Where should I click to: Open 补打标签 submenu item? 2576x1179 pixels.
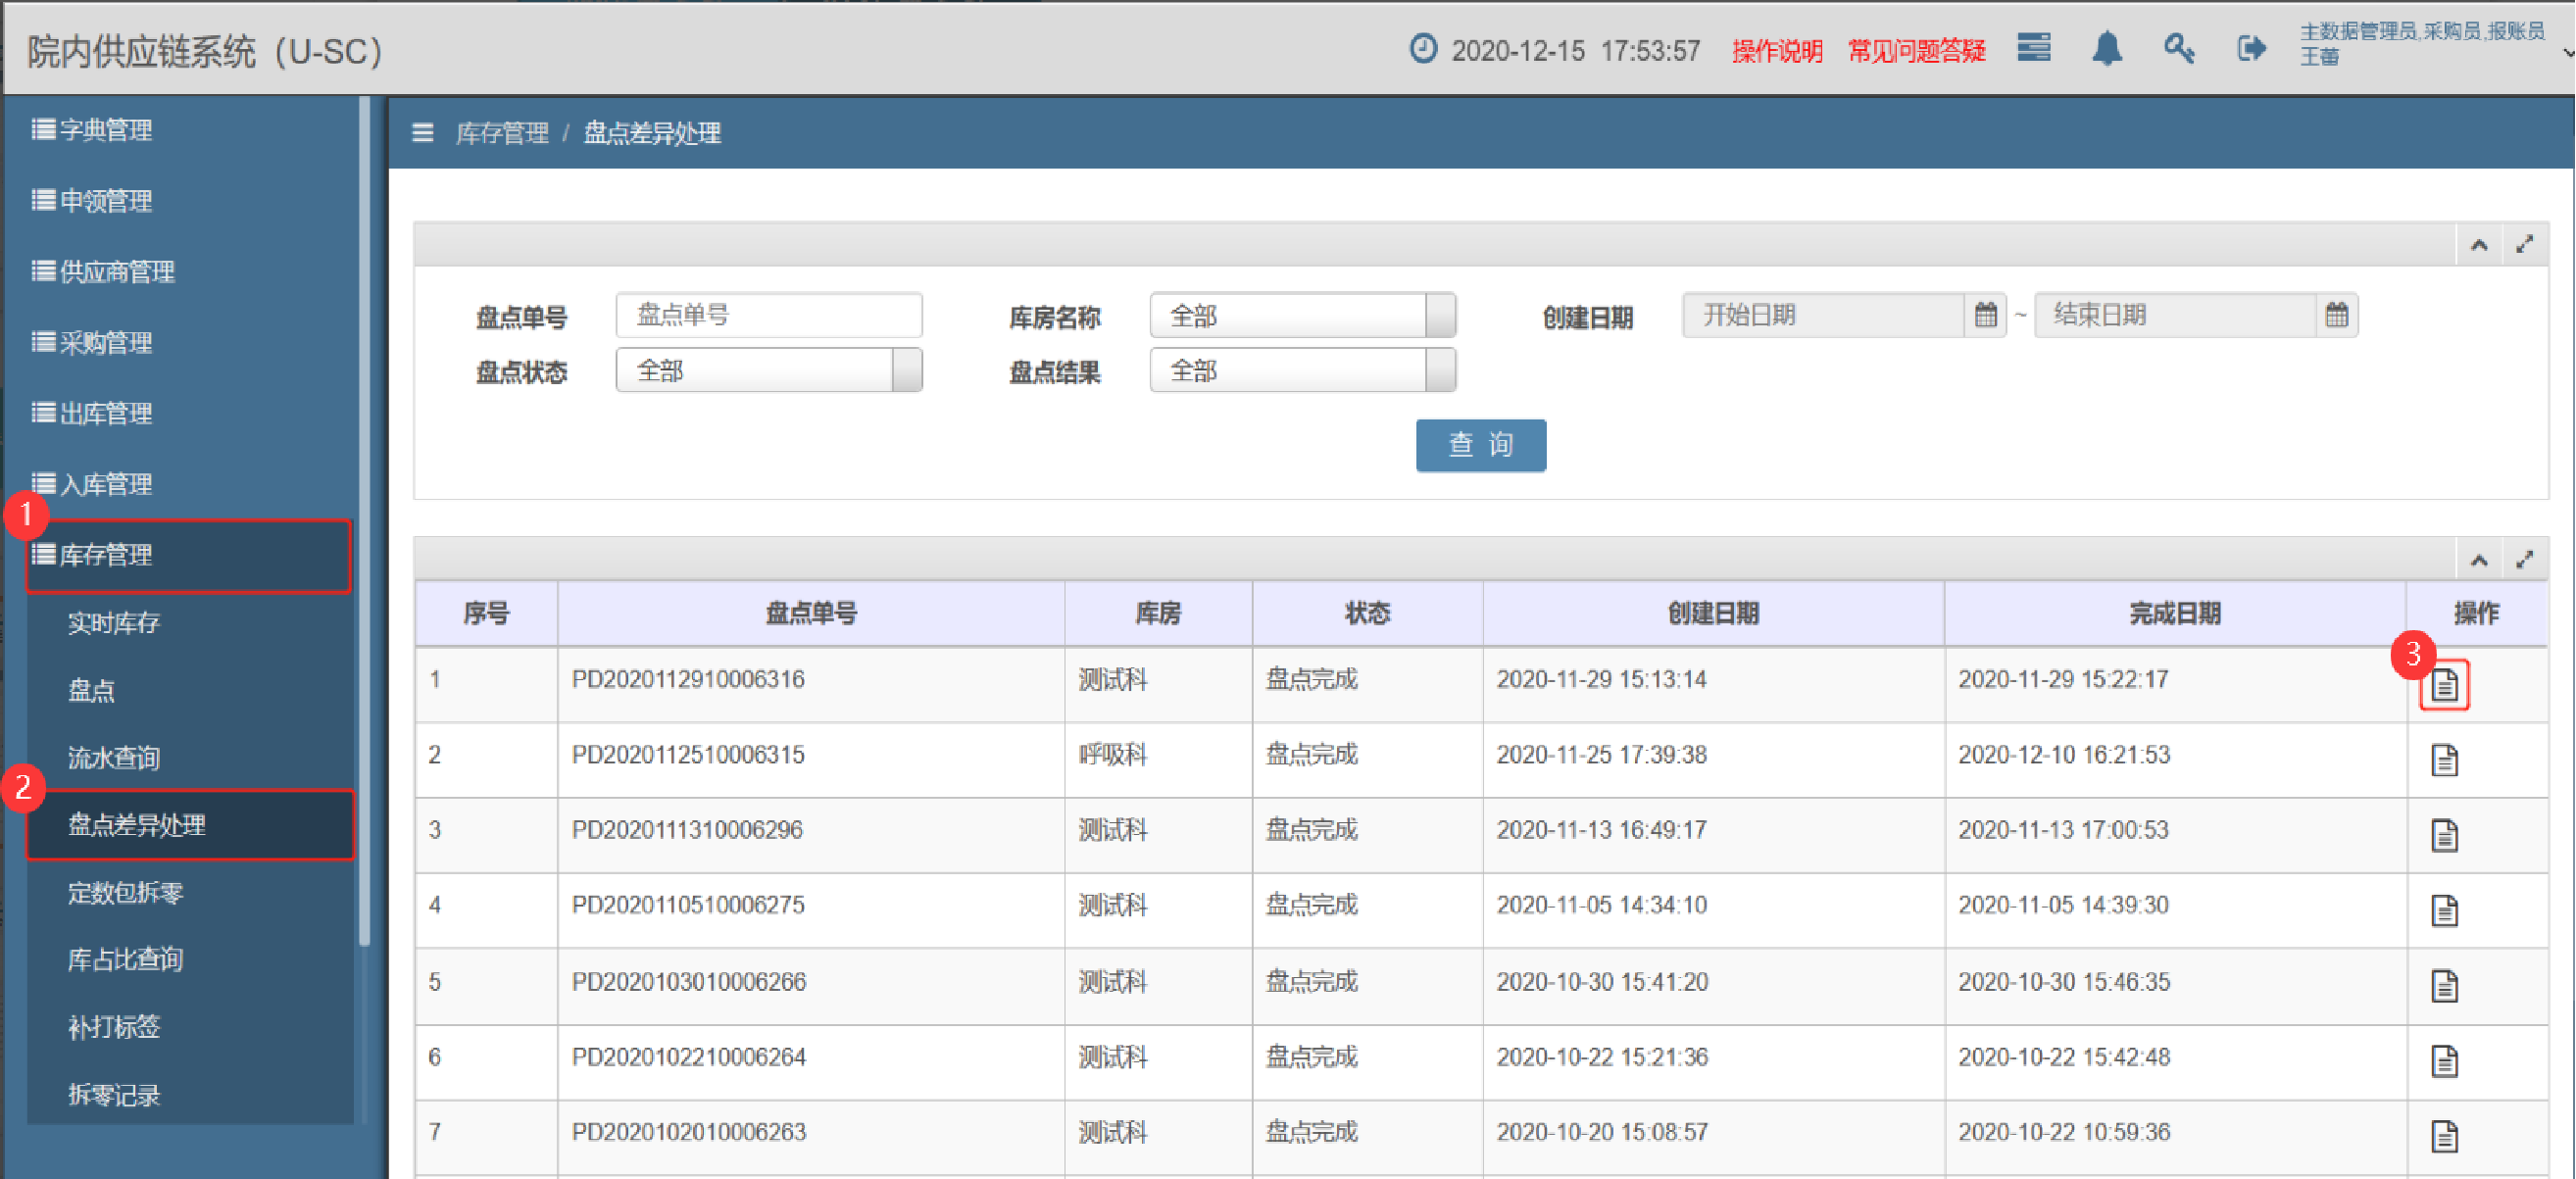[x=114, y=1027]
